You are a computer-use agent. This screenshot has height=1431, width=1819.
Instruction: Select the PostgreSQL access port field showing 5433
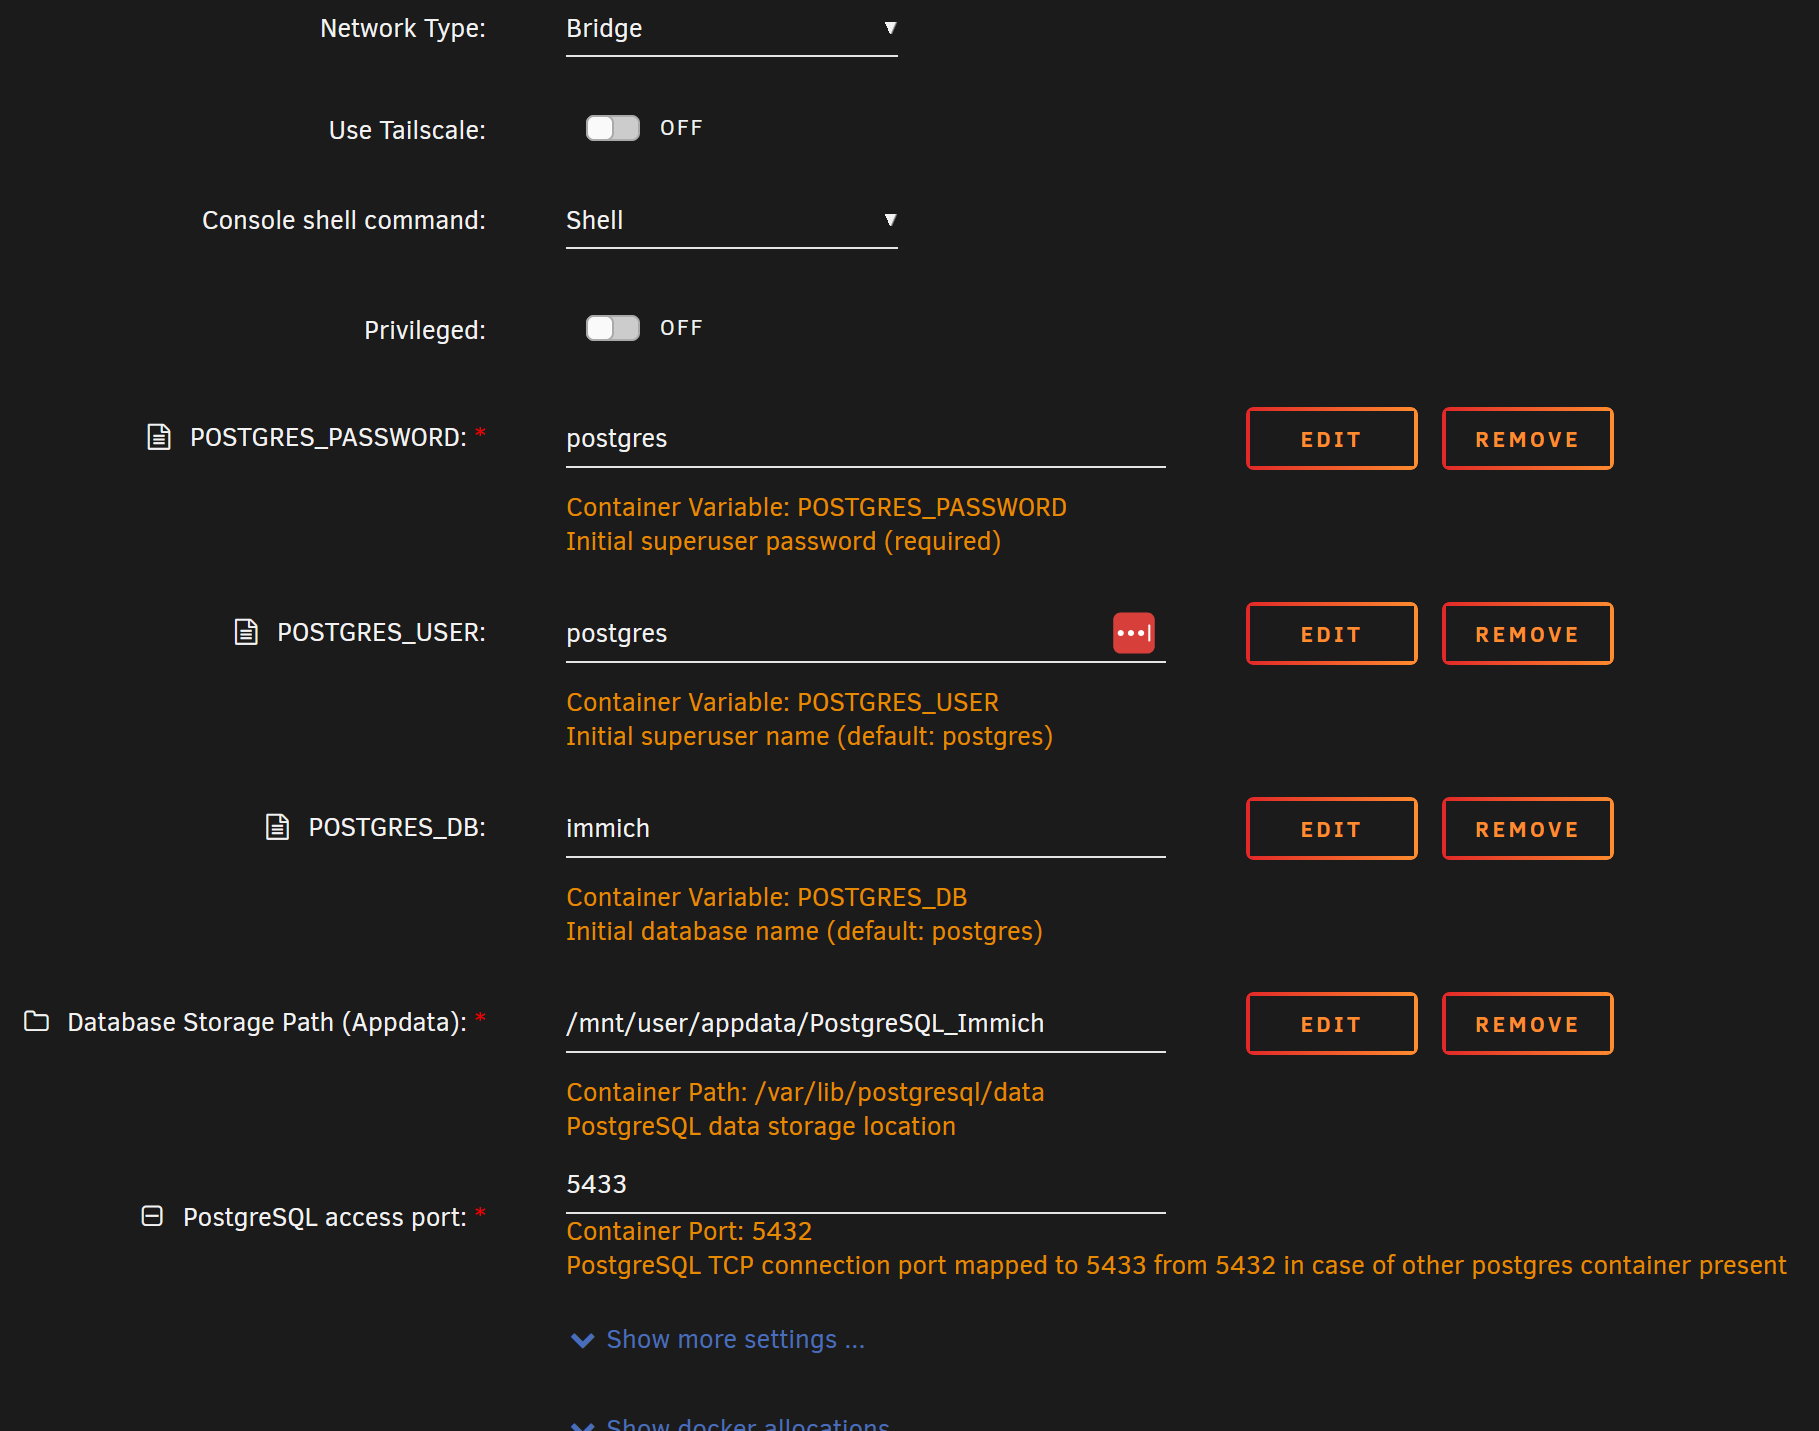click(x=865, y=1183)
